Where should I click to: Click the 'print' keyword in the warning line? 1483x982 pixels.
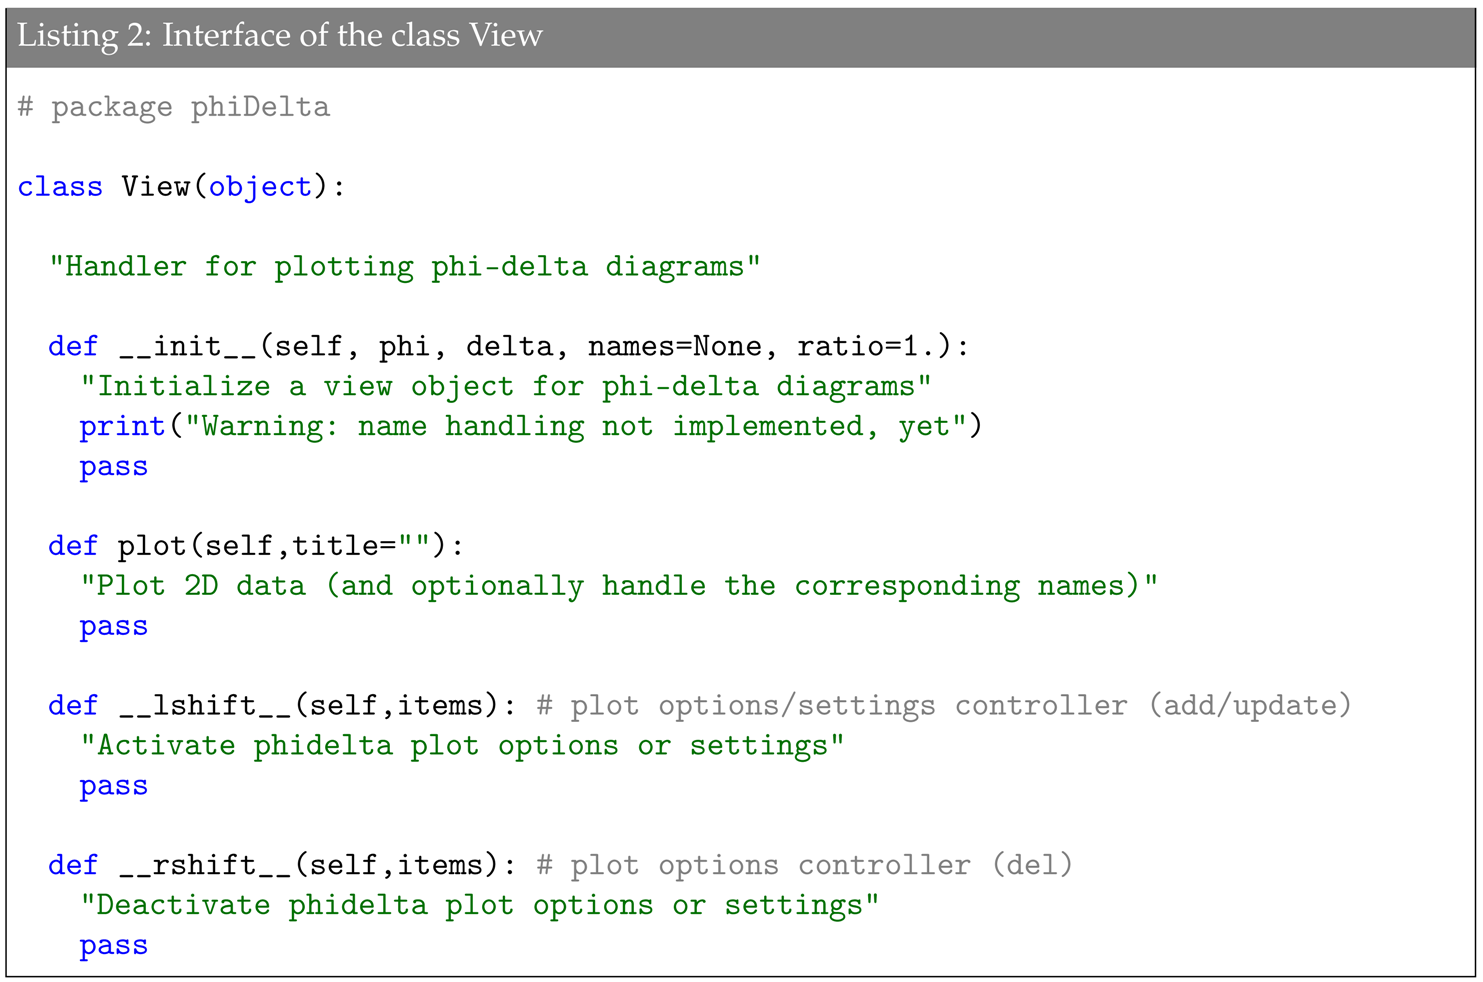(122, 427)
